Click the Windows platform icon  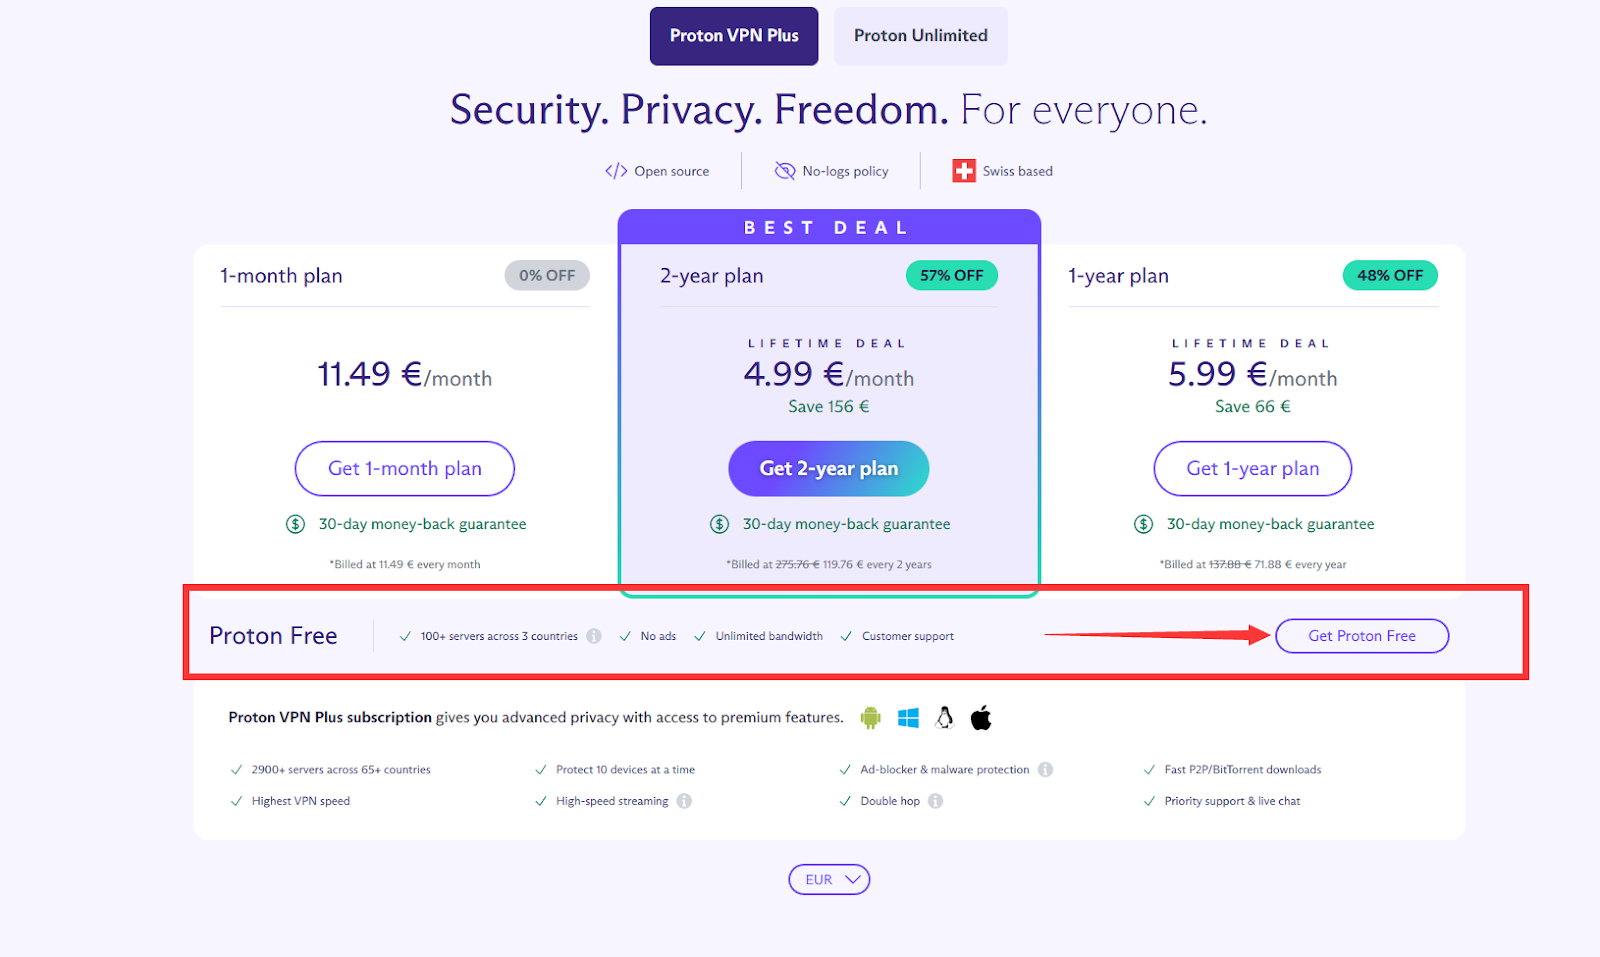click(x=908, y=718)
